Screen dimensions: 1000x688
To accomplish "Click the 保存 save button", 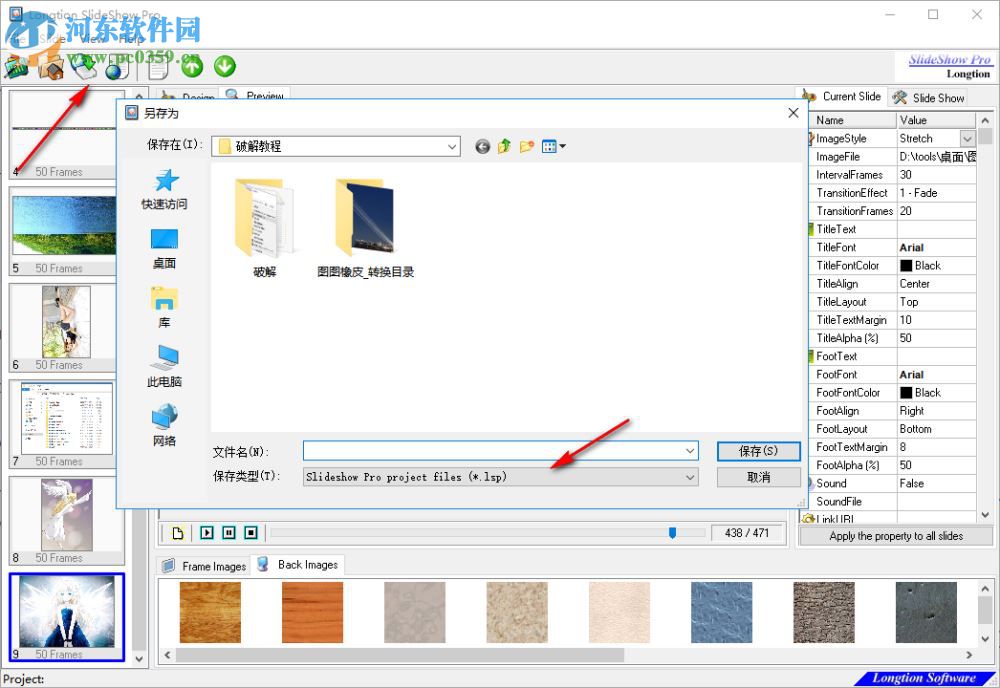I will click(757, 450).
